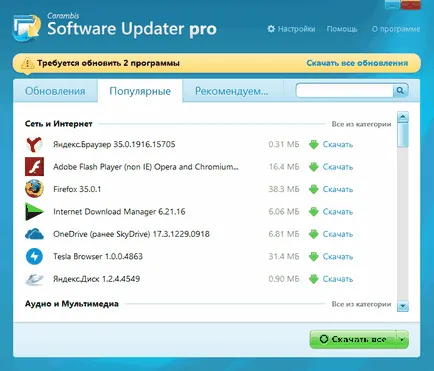Open dropdown arrow beside Скачать все

(402, 339)
